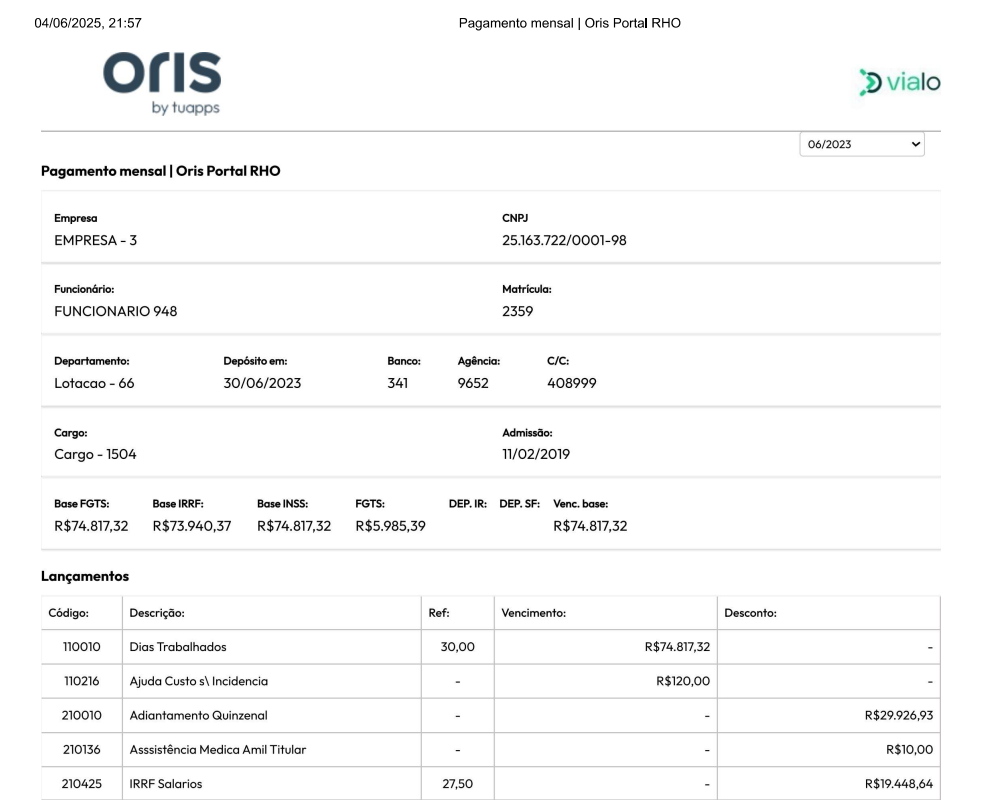Click the page title Pagamento mensal heading
The height and width of the screenshot is (800, 982).
[x=160, y=171]
